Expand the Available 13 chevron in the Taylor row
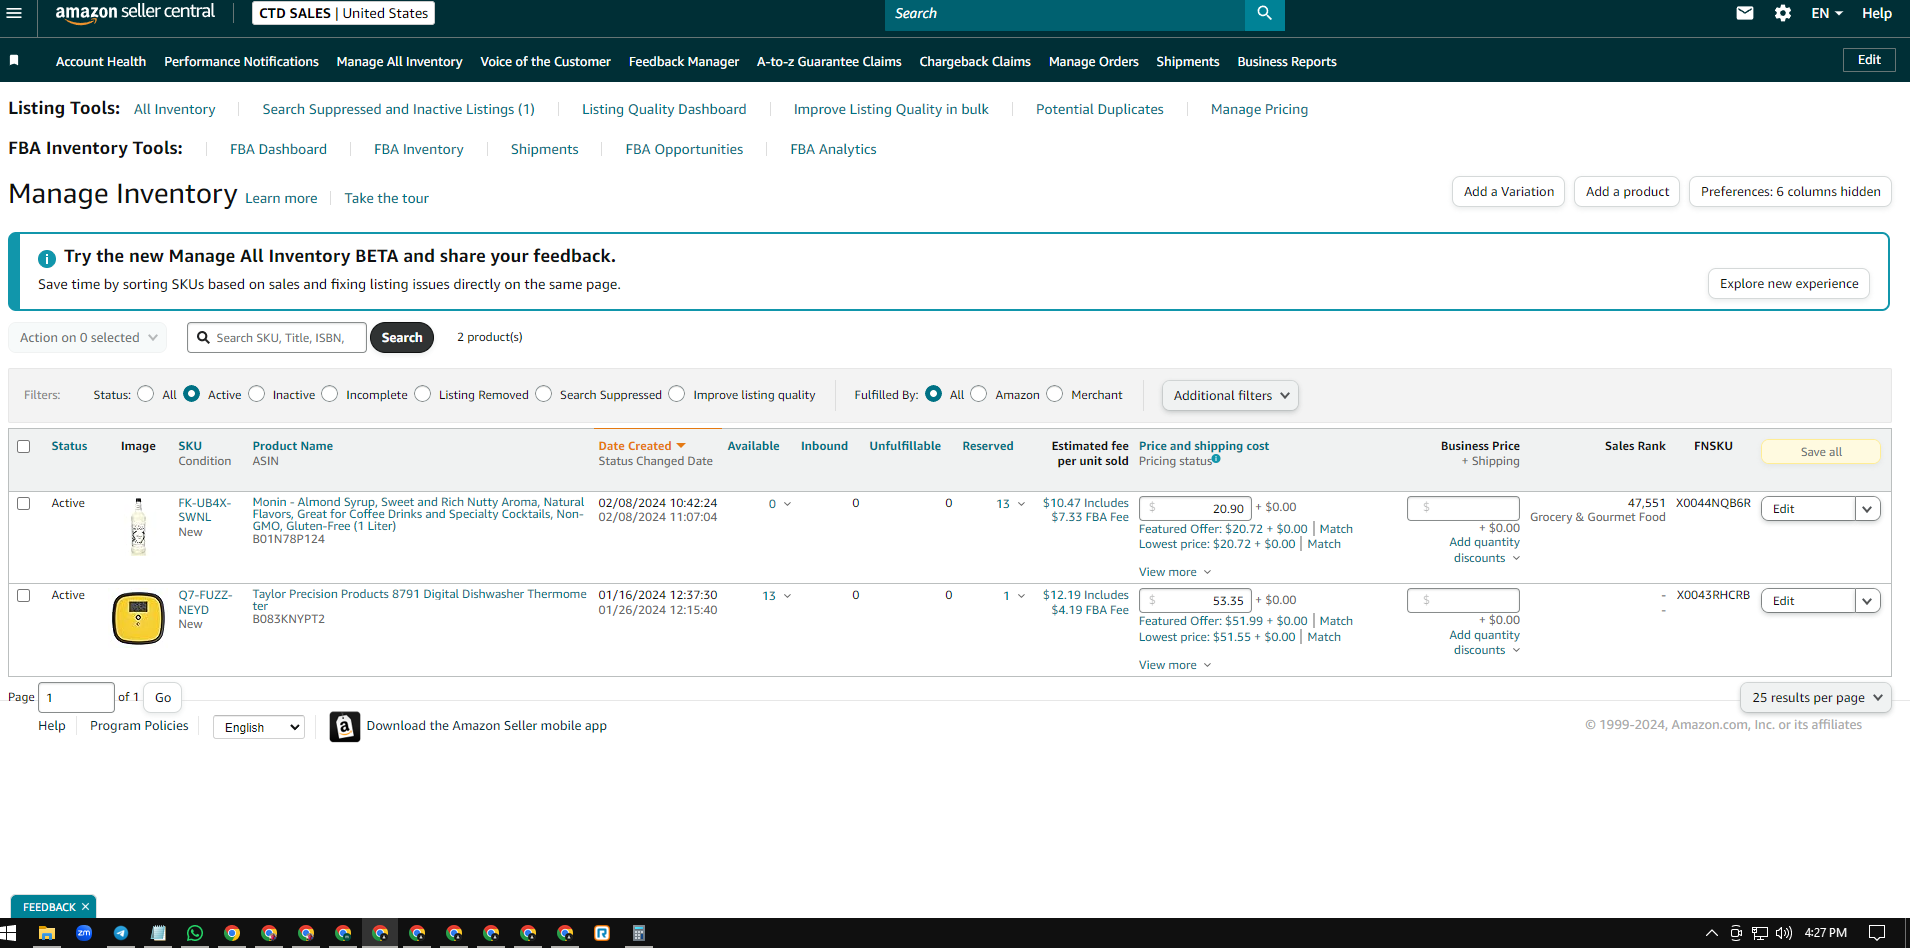1910x948 pixels. click(x=787, y=596)
